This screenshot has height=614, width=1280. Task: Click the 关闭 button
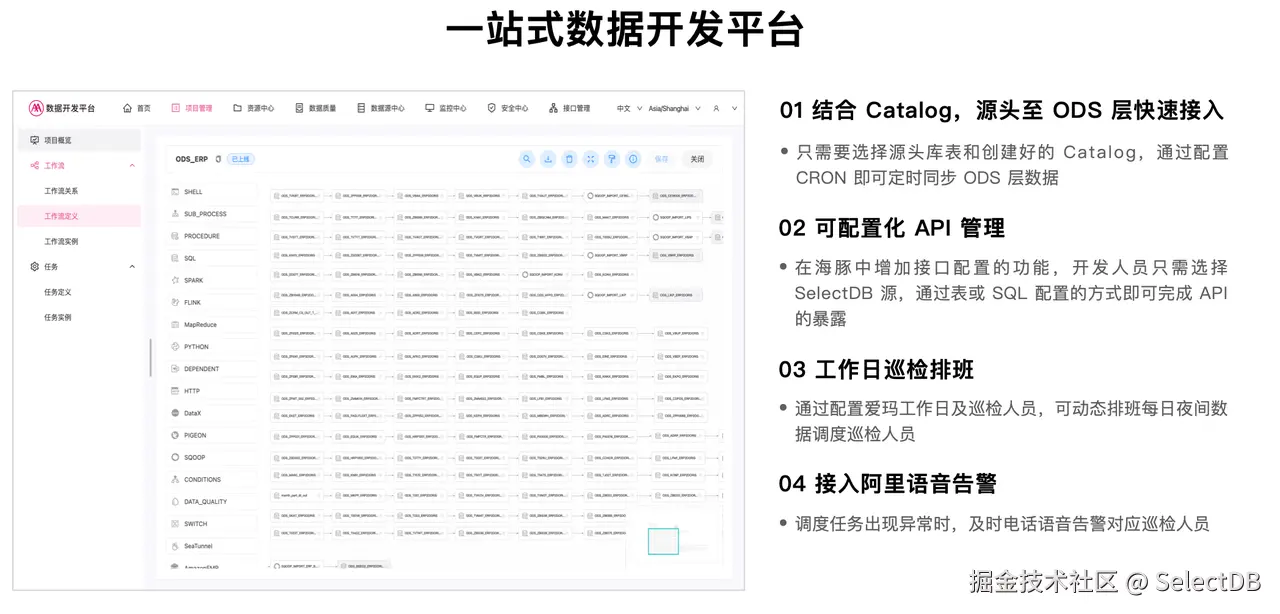[x=698, y=159]
